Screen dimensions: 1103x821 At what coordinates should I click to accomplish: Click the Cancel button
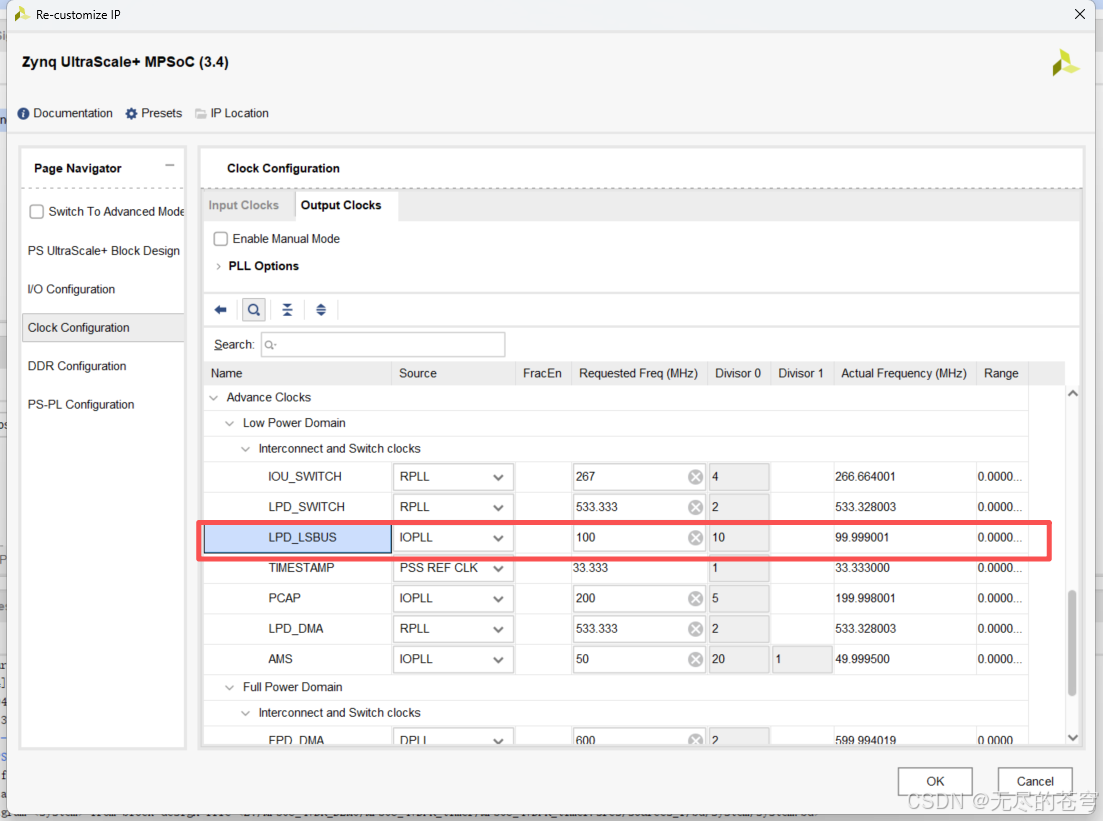[x=1035, y=782]
